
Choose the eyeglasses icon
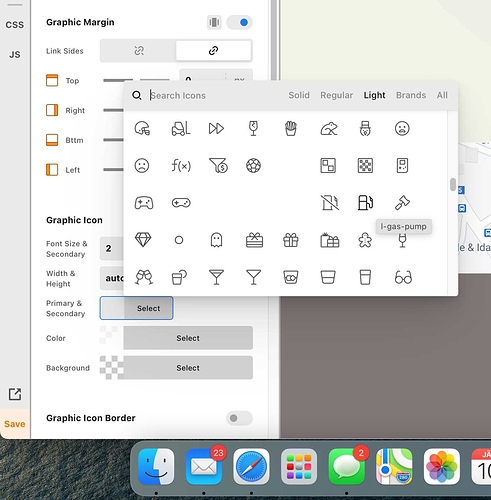[x=403, y=277]
